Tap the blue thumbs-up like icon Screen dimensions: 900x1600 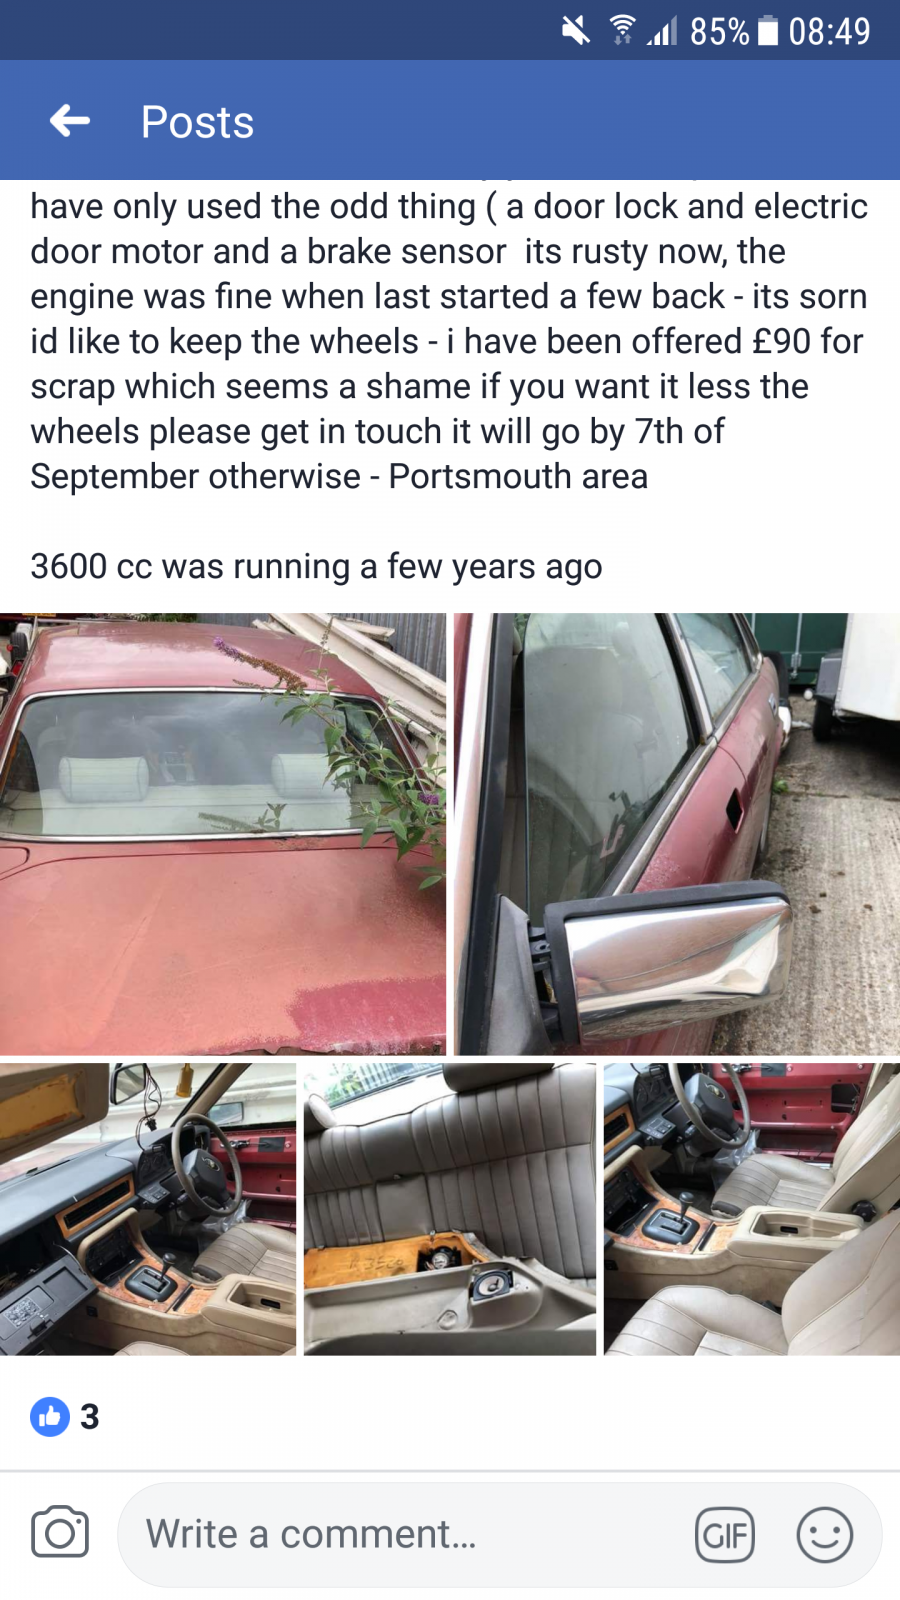pos(50,1416)
